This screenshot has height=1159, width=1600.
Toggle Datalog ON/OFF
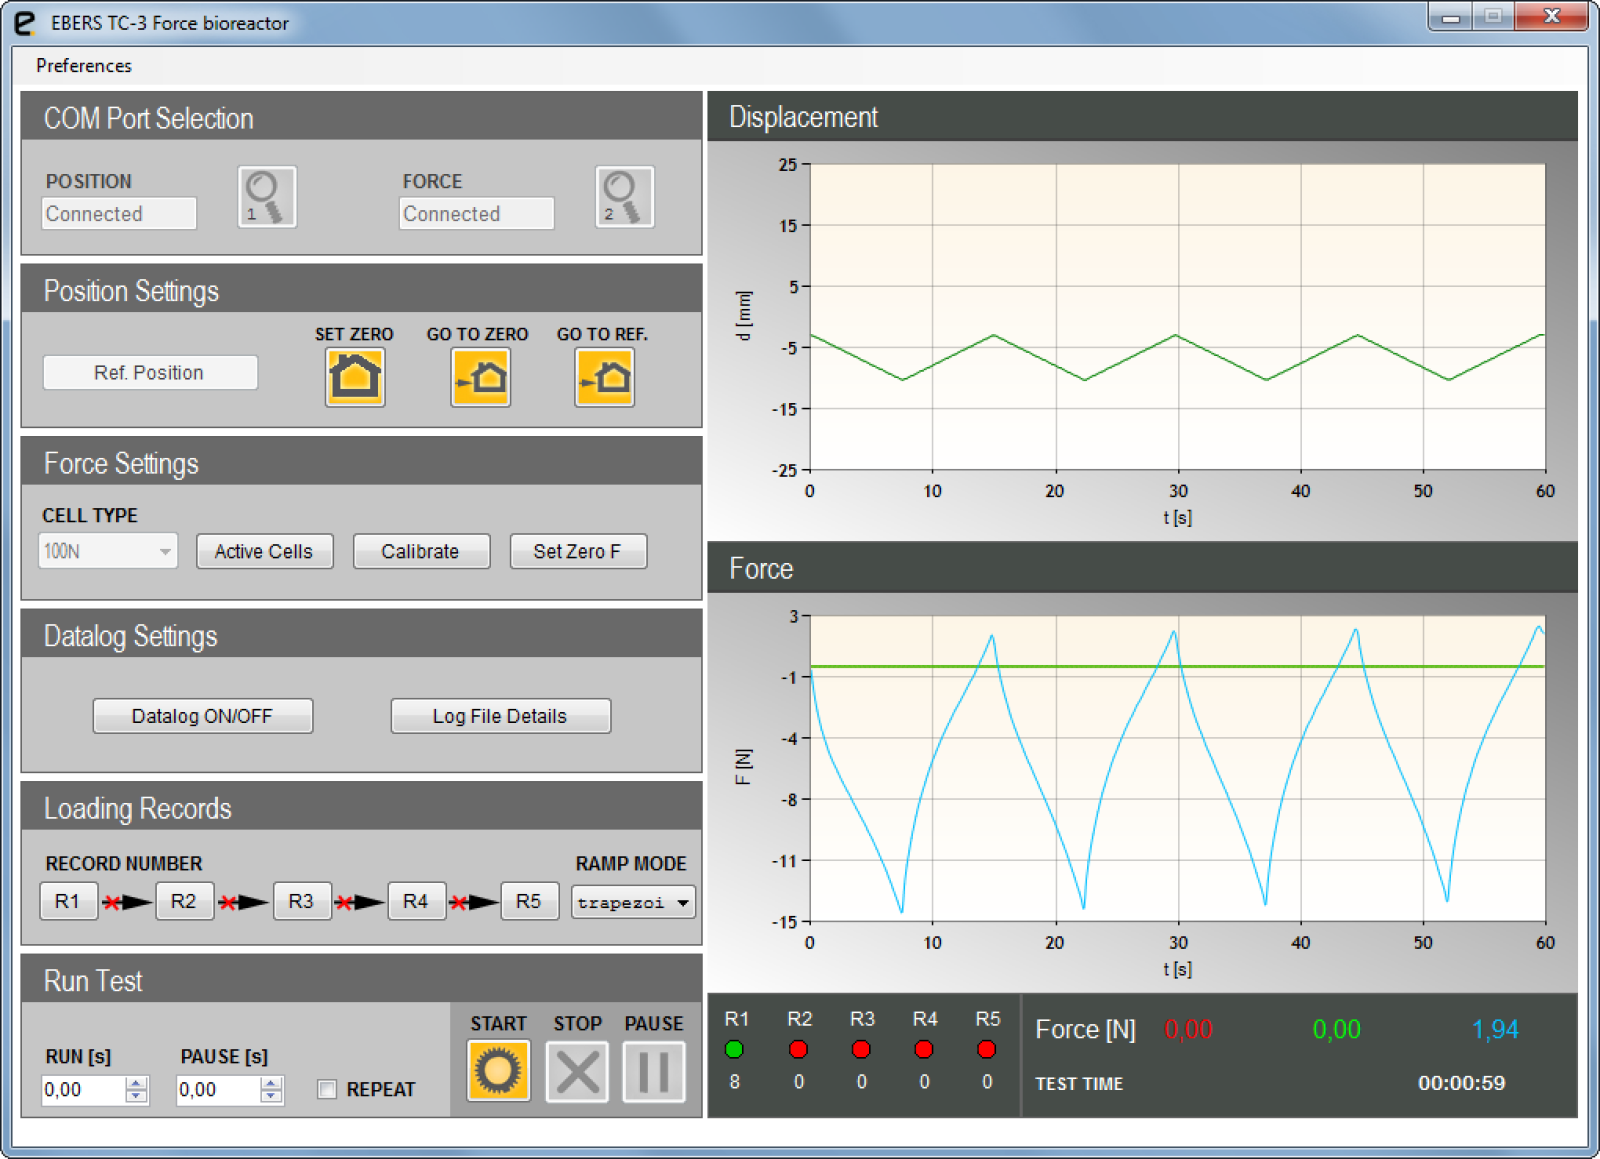[x=202, y=716]
